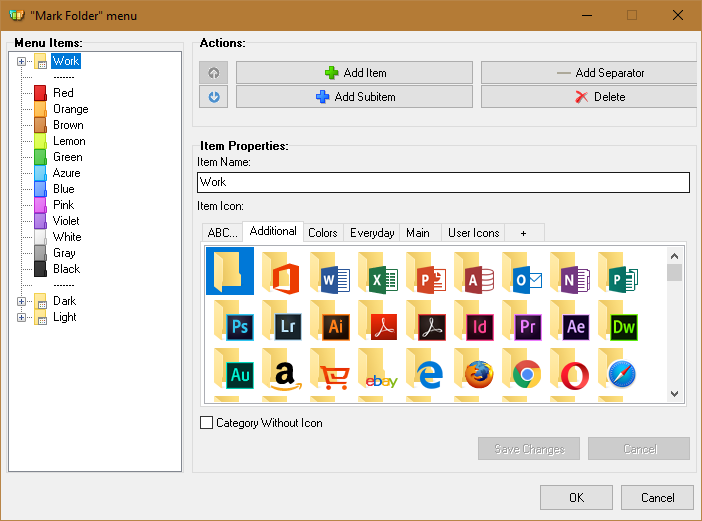Choose the Microsoft Office folder icon

tap(281, 272)
